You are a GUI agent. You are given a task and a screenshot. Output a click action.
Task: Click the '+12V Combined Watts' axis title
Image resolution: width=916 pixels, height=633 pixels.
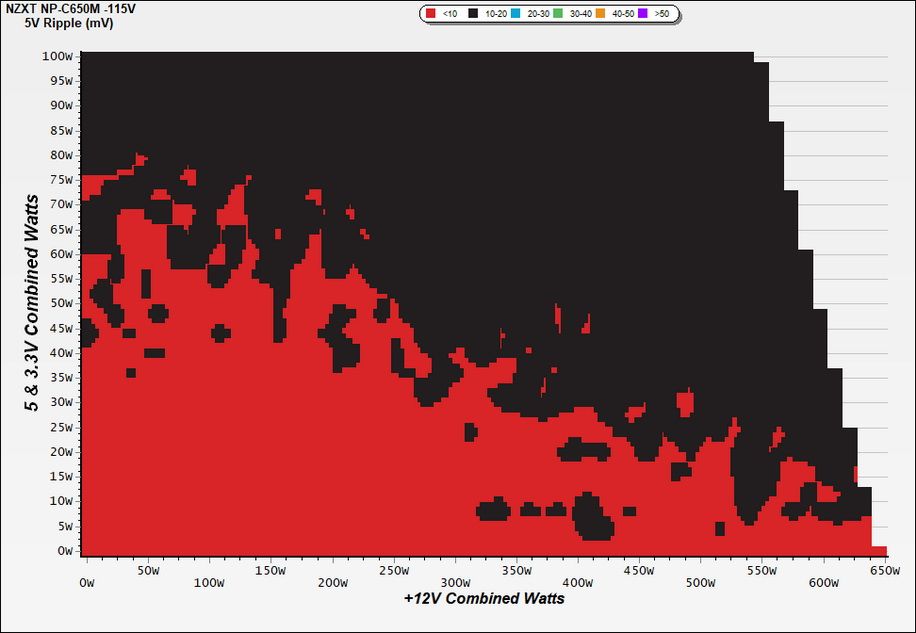484,599
